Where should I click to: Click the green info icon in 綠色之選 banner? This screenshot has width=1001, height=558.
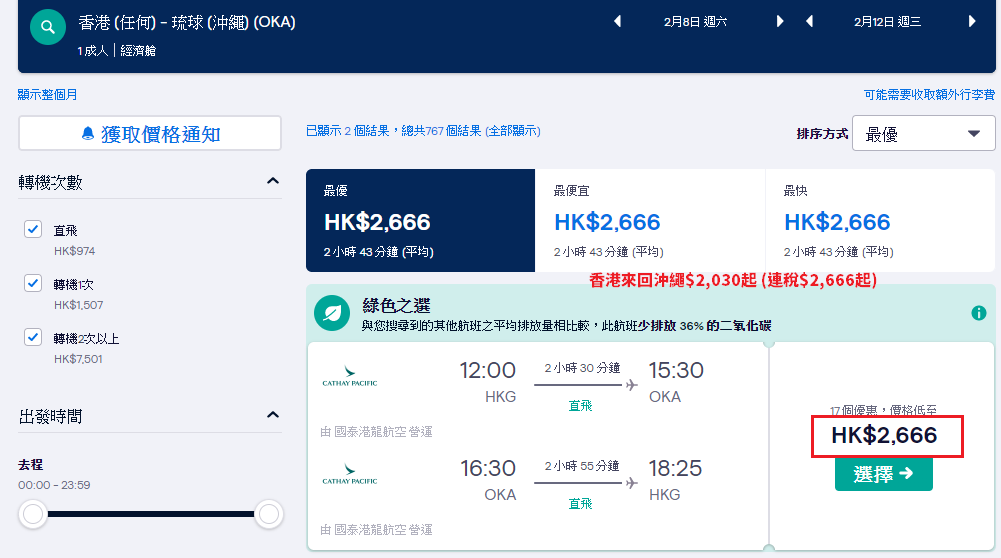(x=979, y=313)
